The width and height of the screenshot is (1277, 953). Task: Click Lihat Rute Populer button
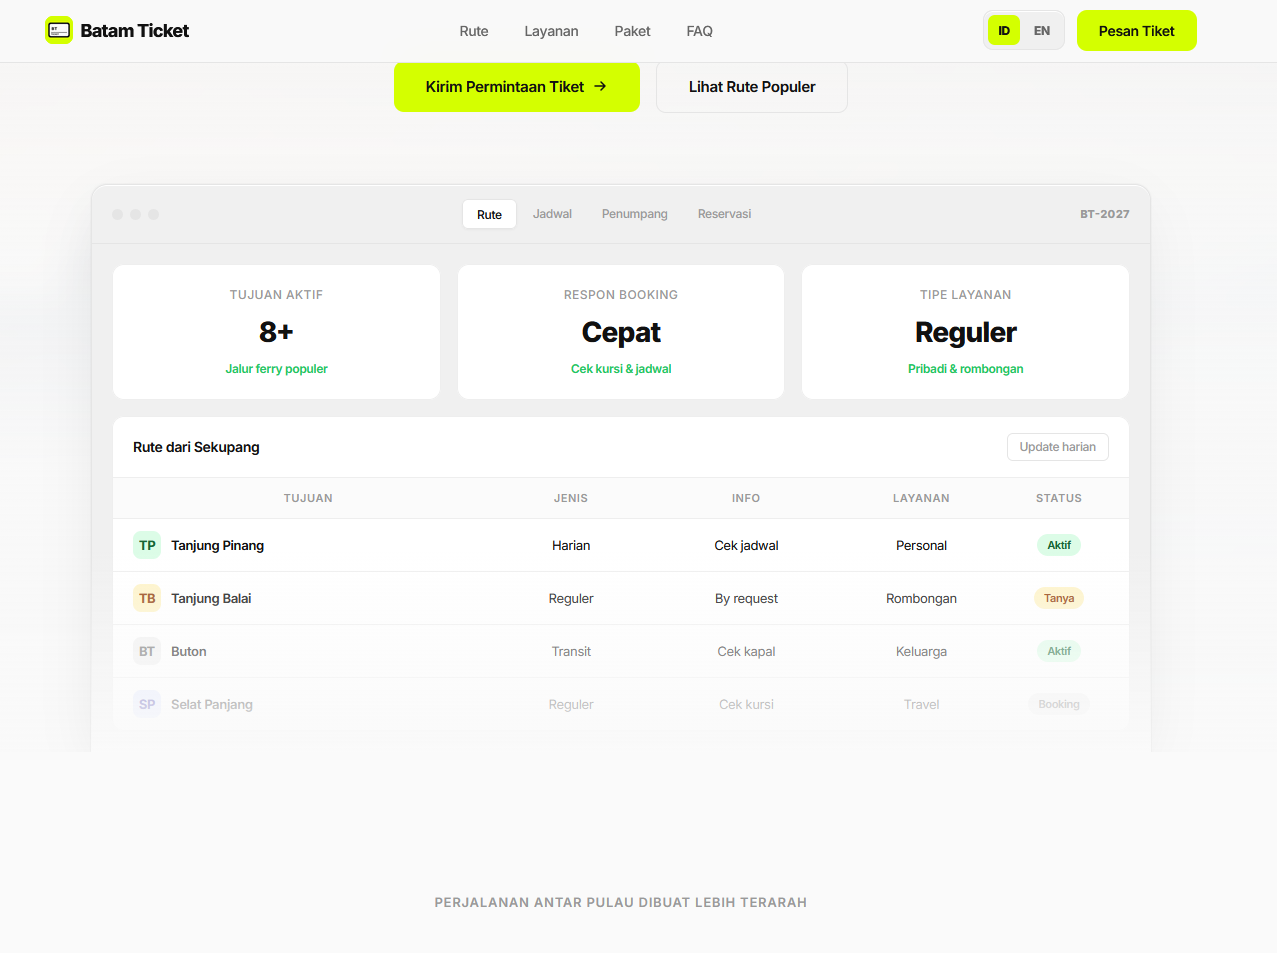point(752,87)
